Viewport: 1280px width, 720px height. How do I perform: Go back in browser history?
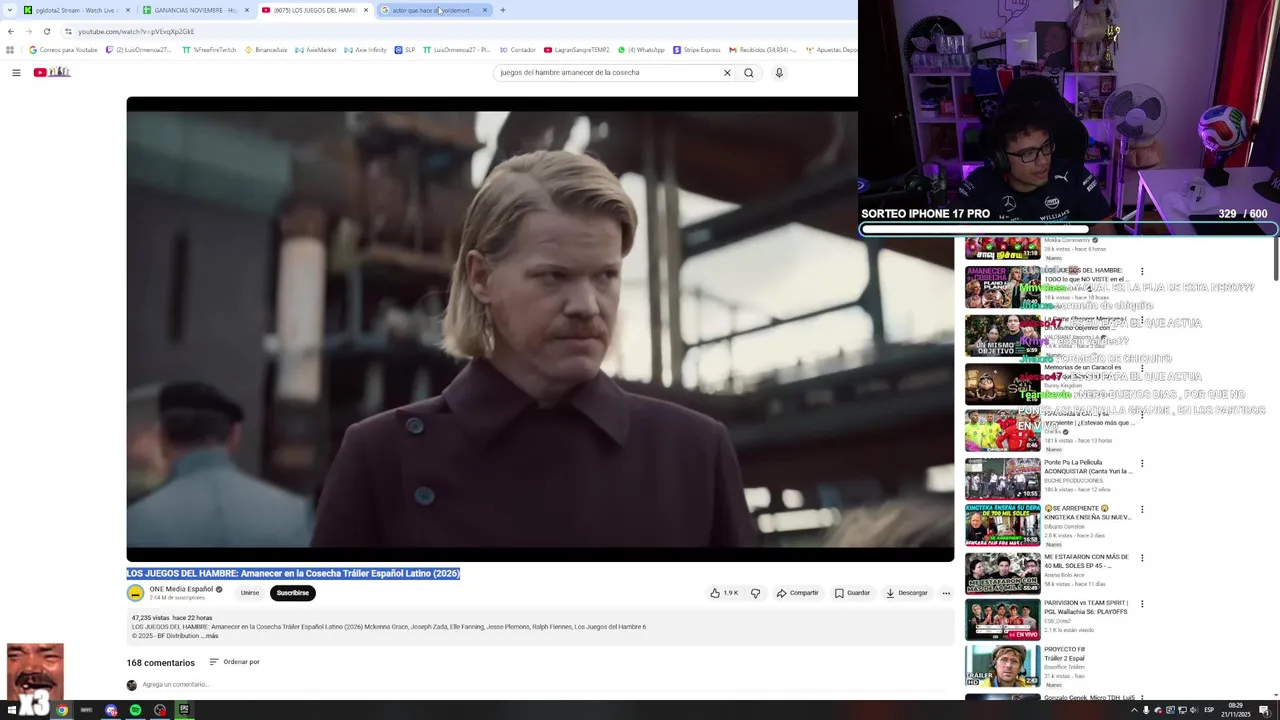point(11,31)
